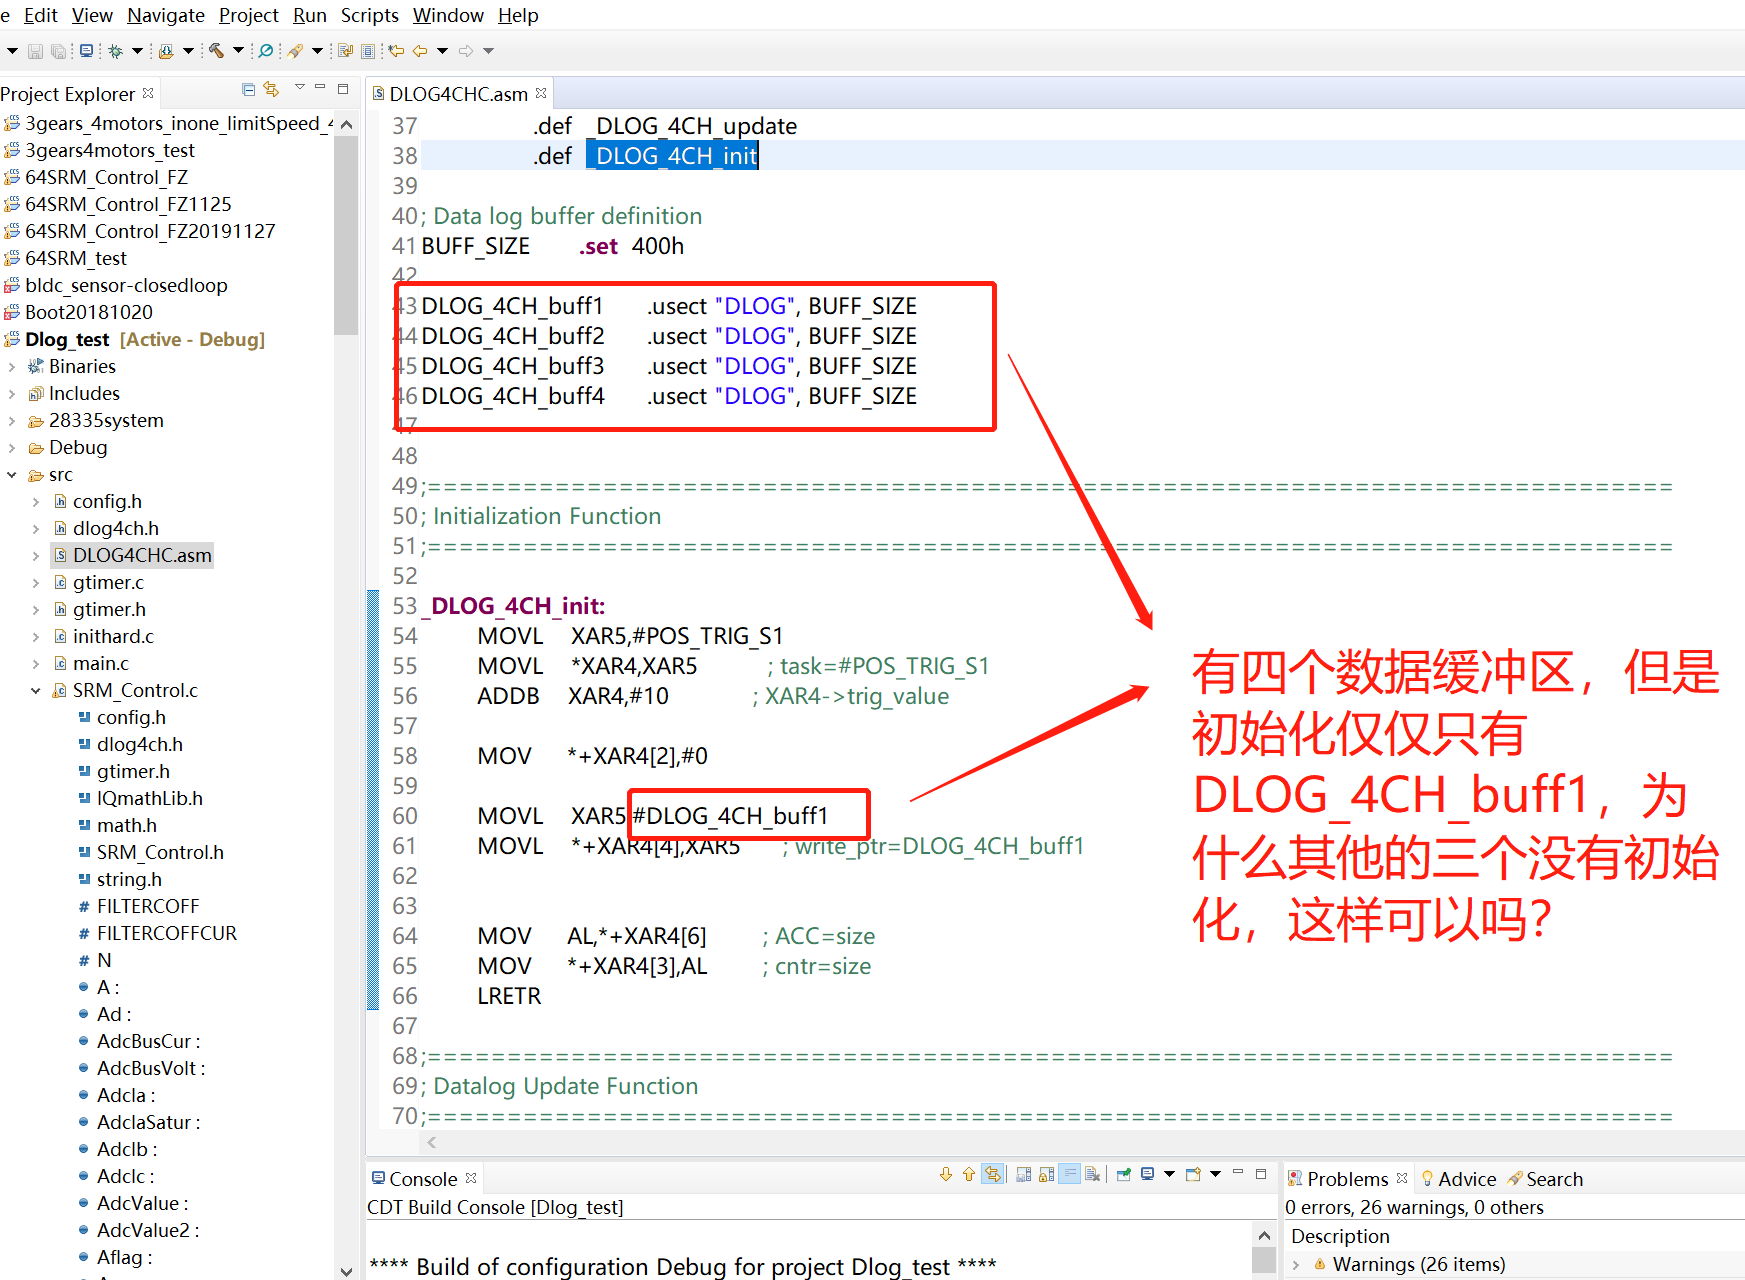1745x1280 pixels.
Task: Close the Project Explorer view tab
Action: pyautogui.click(x=148, y=93)
